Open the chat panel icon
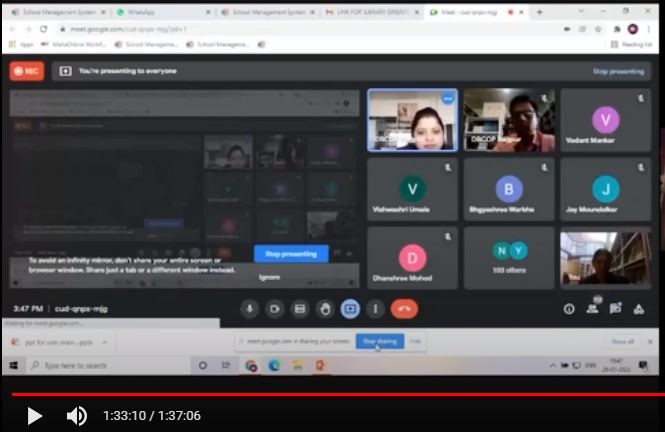Image resolution: width=665 pixels, height=432 pixels. pyautogui.click(x=615, y=309)
